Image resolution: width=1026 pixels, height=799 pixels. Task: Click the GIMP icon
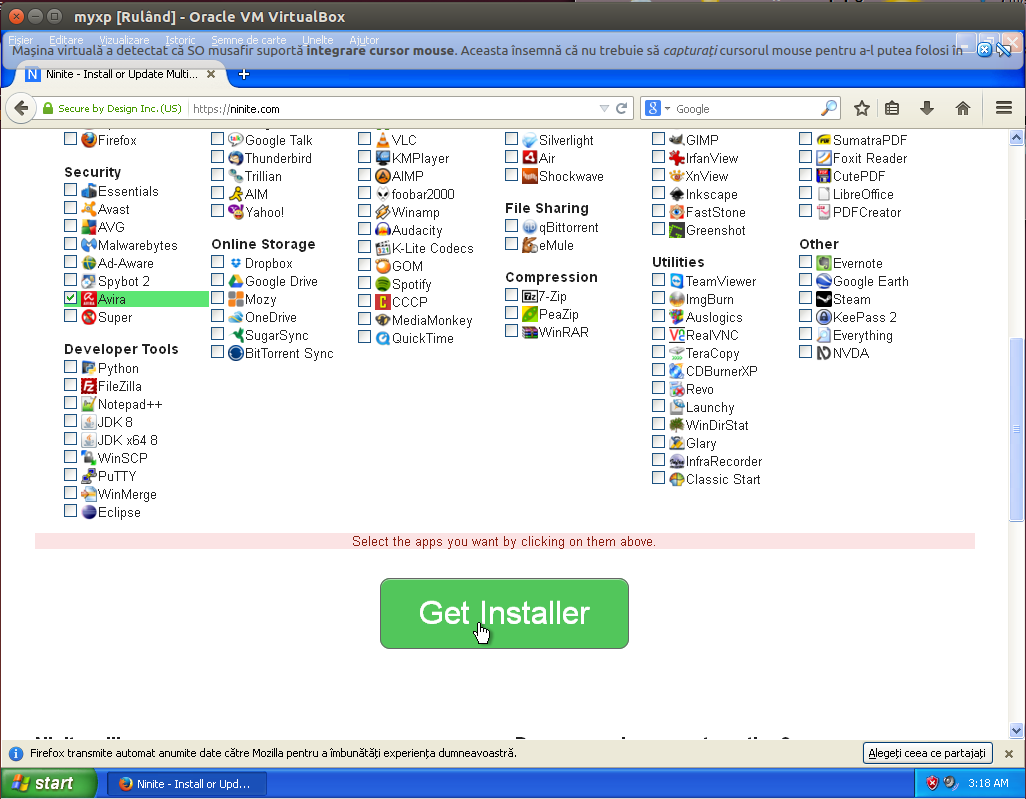(677, 139)
